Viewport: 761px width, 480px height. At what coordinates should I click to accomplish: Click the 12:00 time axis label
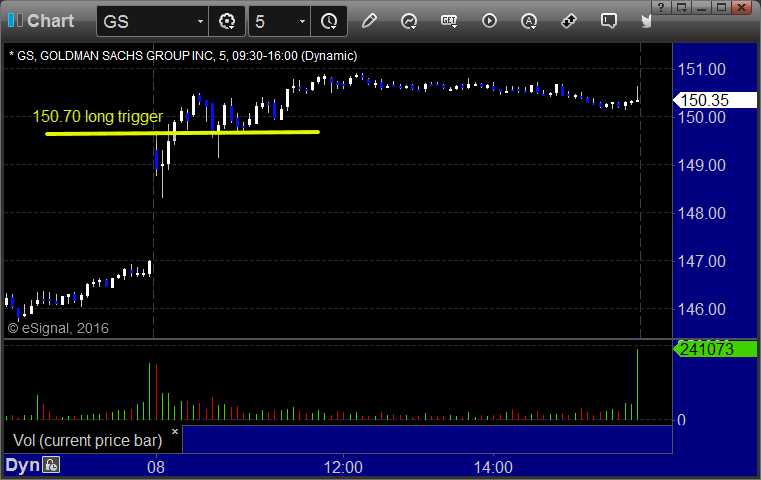tap(343, 467)
